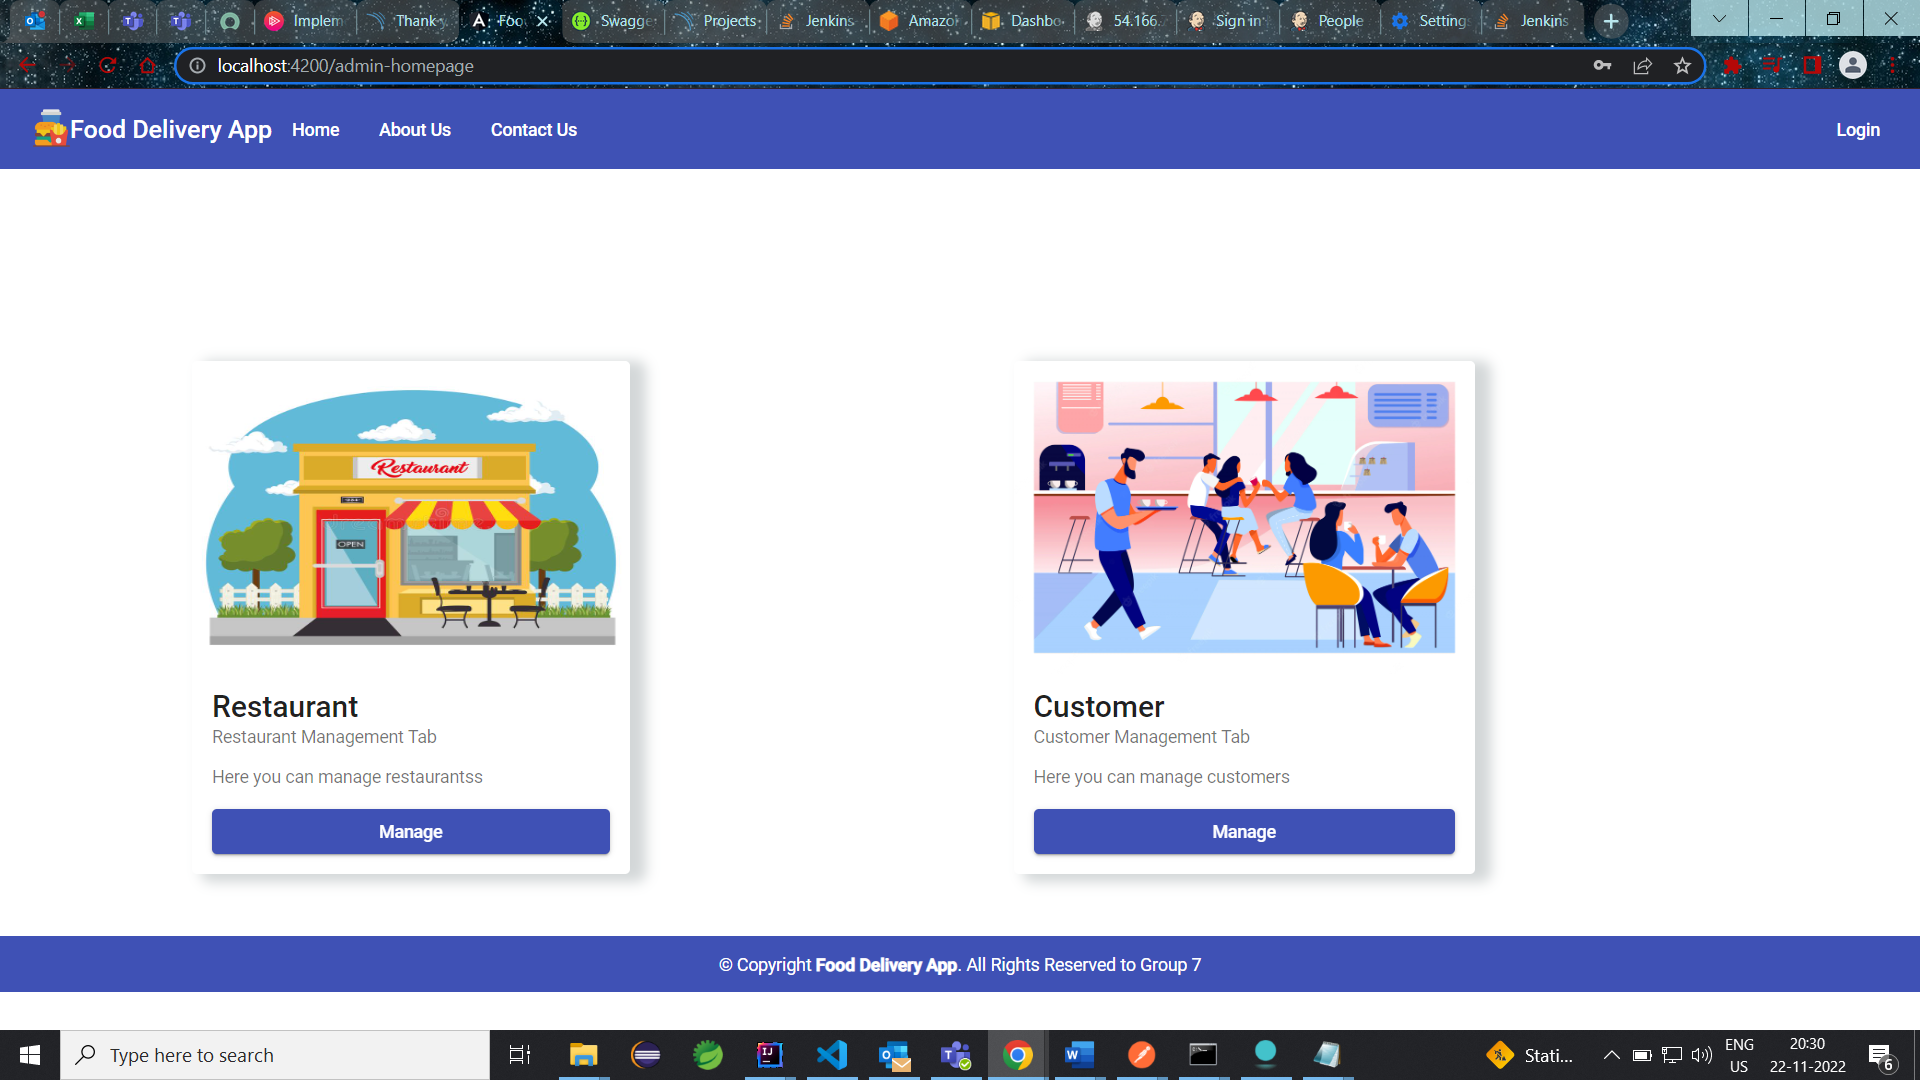Click the site information icon in address bar

198,66
